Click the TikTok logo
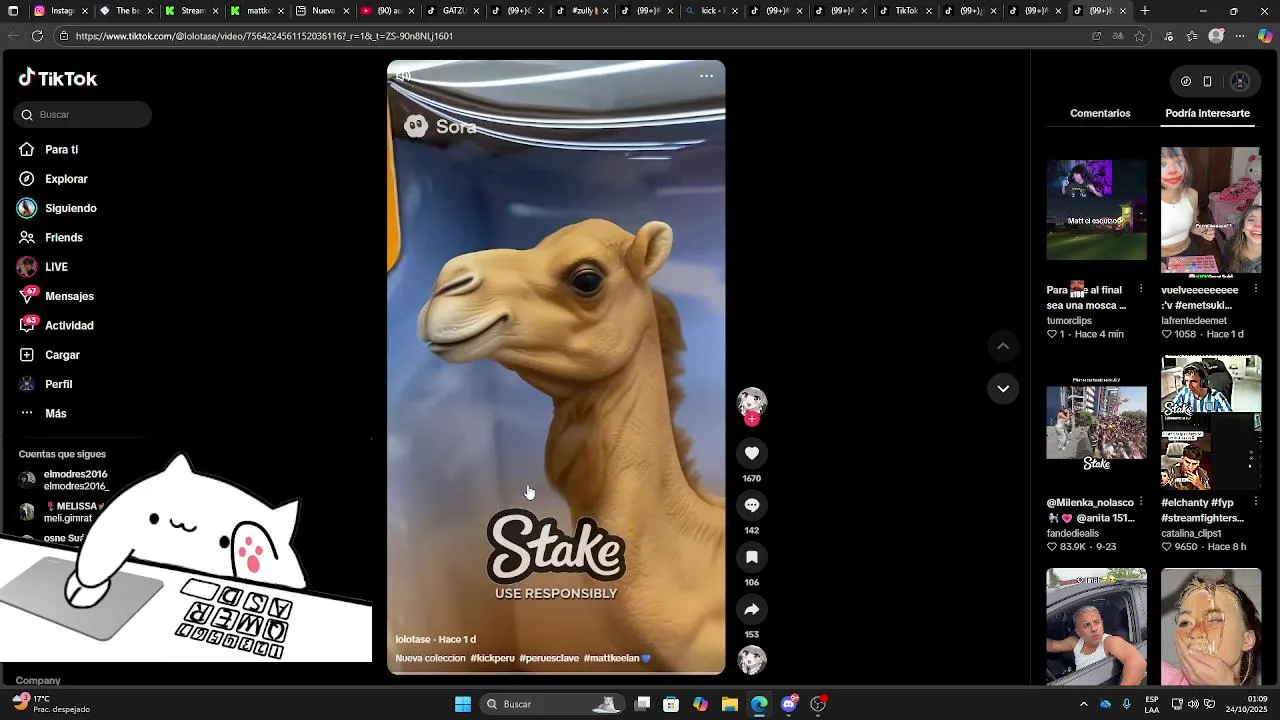The width and height of the screenshot is (1280, 720). (57, 78)
